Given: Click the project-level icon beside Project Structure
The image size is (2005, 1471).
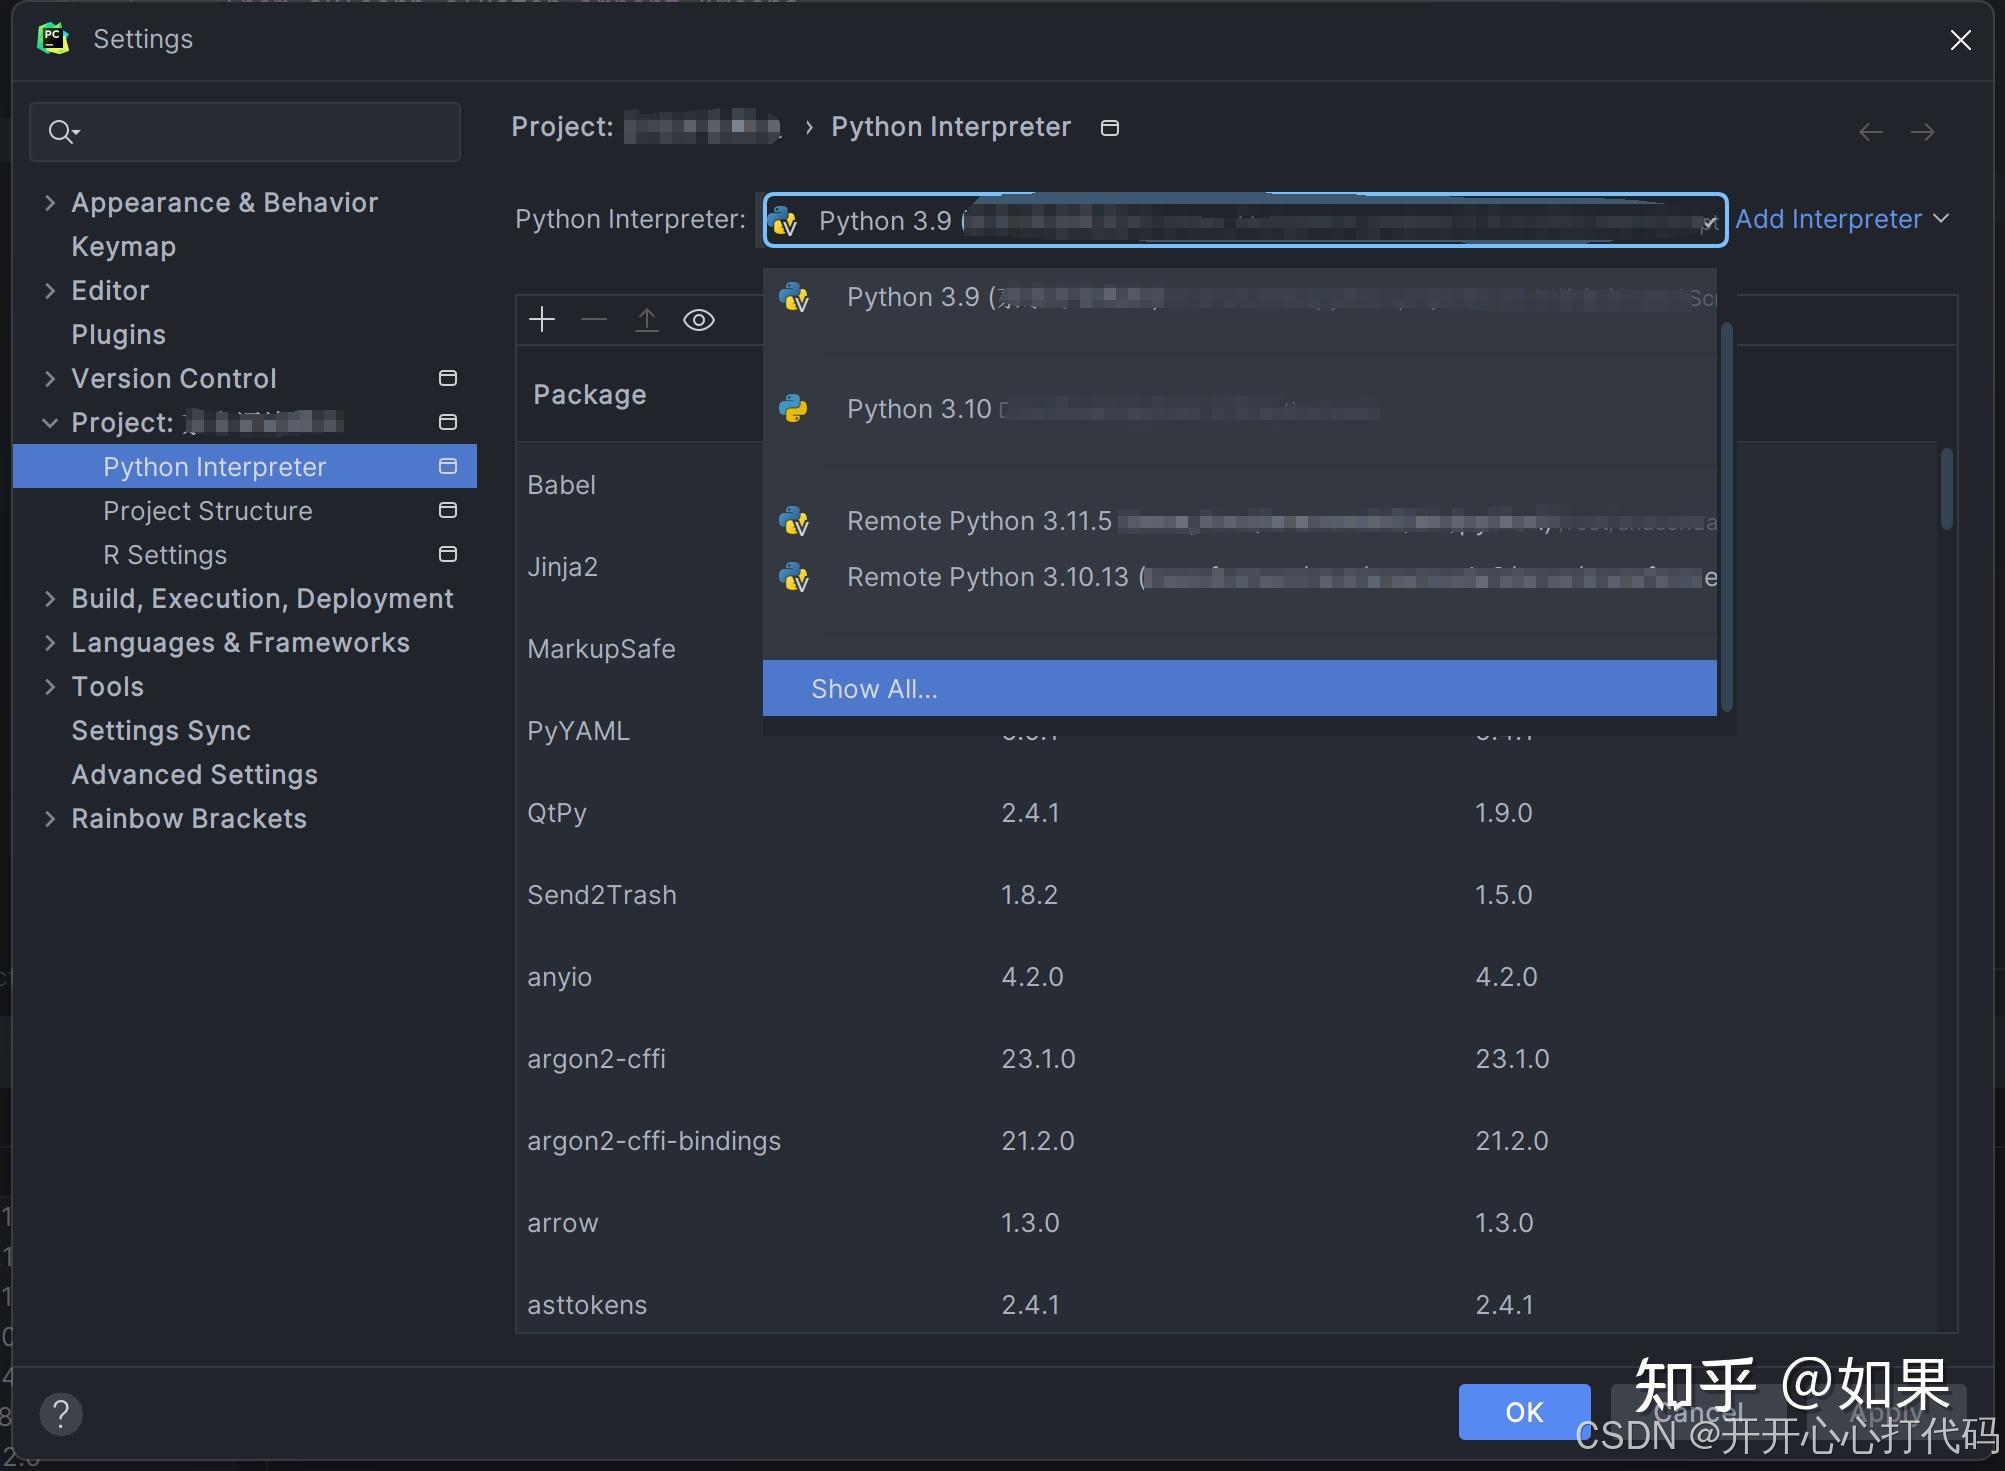Looking at the screenshot, I should (x=448, y=510).
